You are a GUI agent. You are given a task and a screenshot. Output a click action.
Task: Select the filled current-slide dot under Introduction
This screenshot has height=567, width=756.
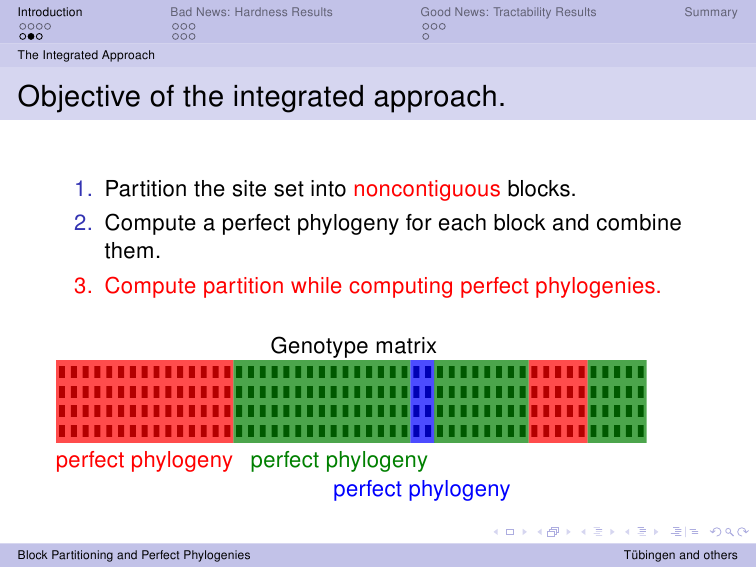31,37
